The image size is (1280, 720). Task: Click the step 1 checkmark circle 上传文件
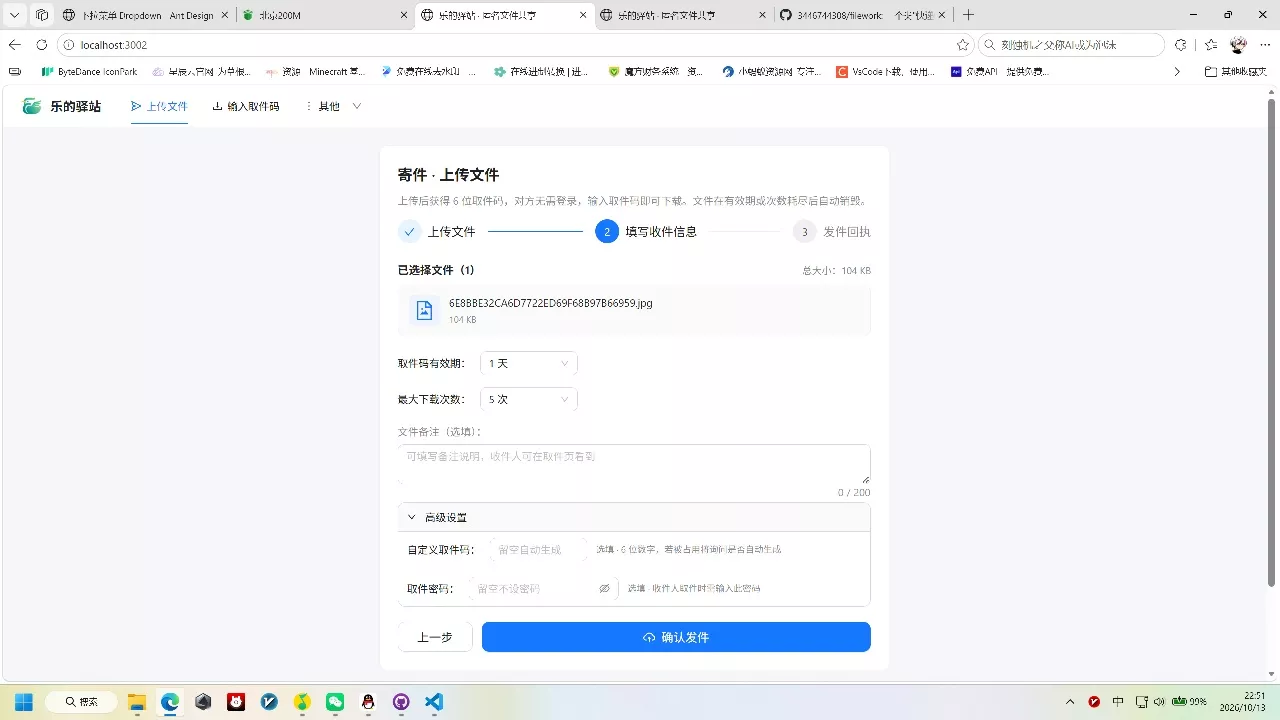click(410, 232)
